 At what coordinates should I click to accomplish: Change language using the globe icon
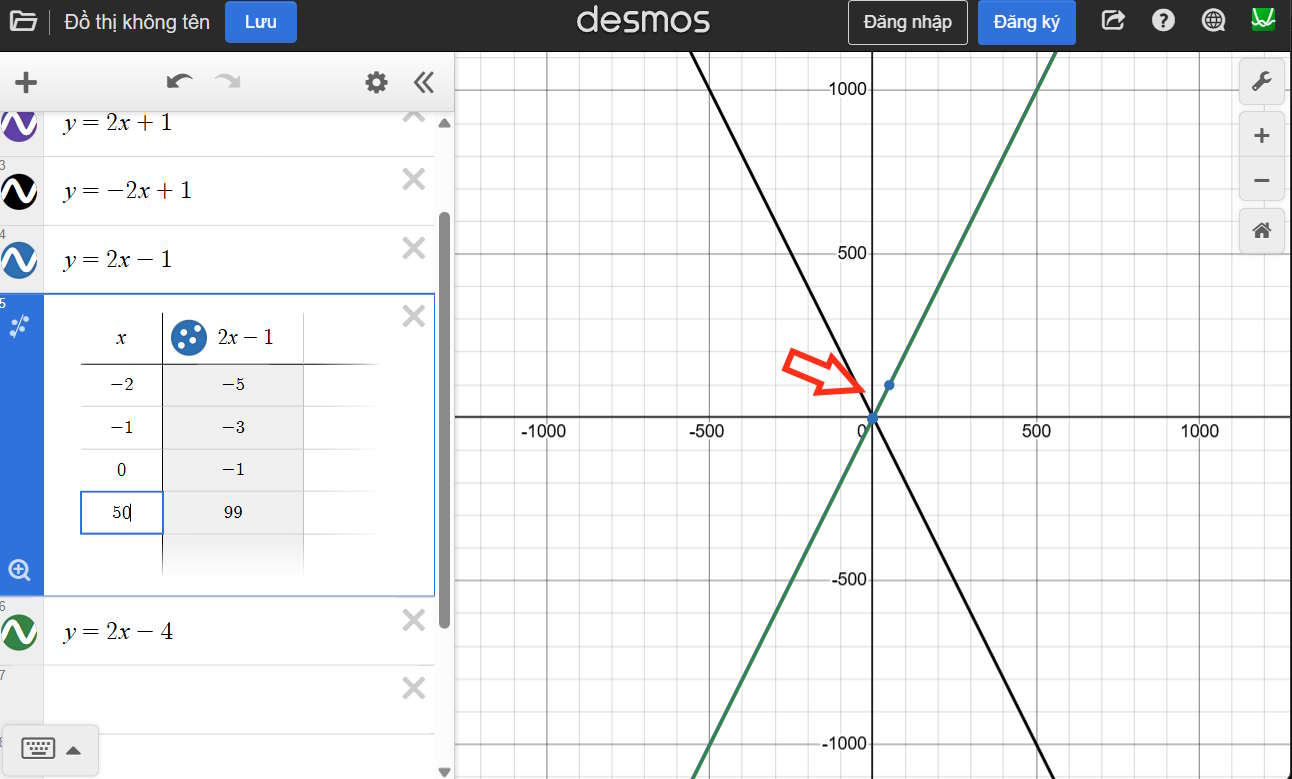[1213, 19]
